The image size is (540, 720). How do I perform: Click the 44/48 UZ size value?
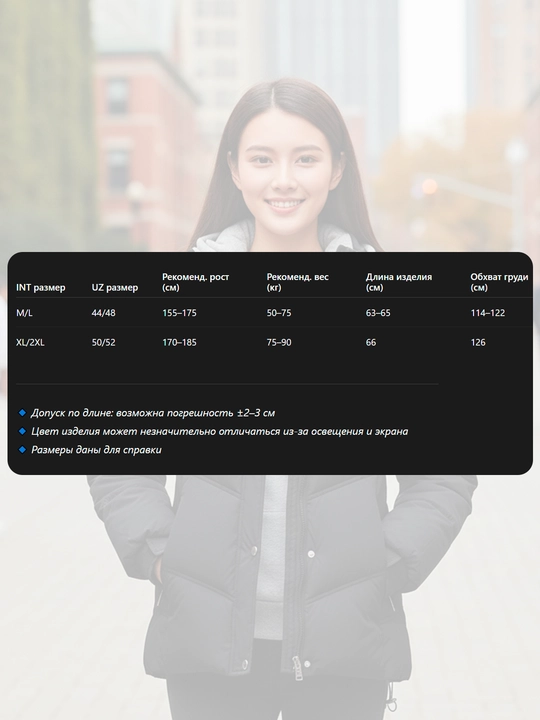pyautogui.click(x=103, y=313)
